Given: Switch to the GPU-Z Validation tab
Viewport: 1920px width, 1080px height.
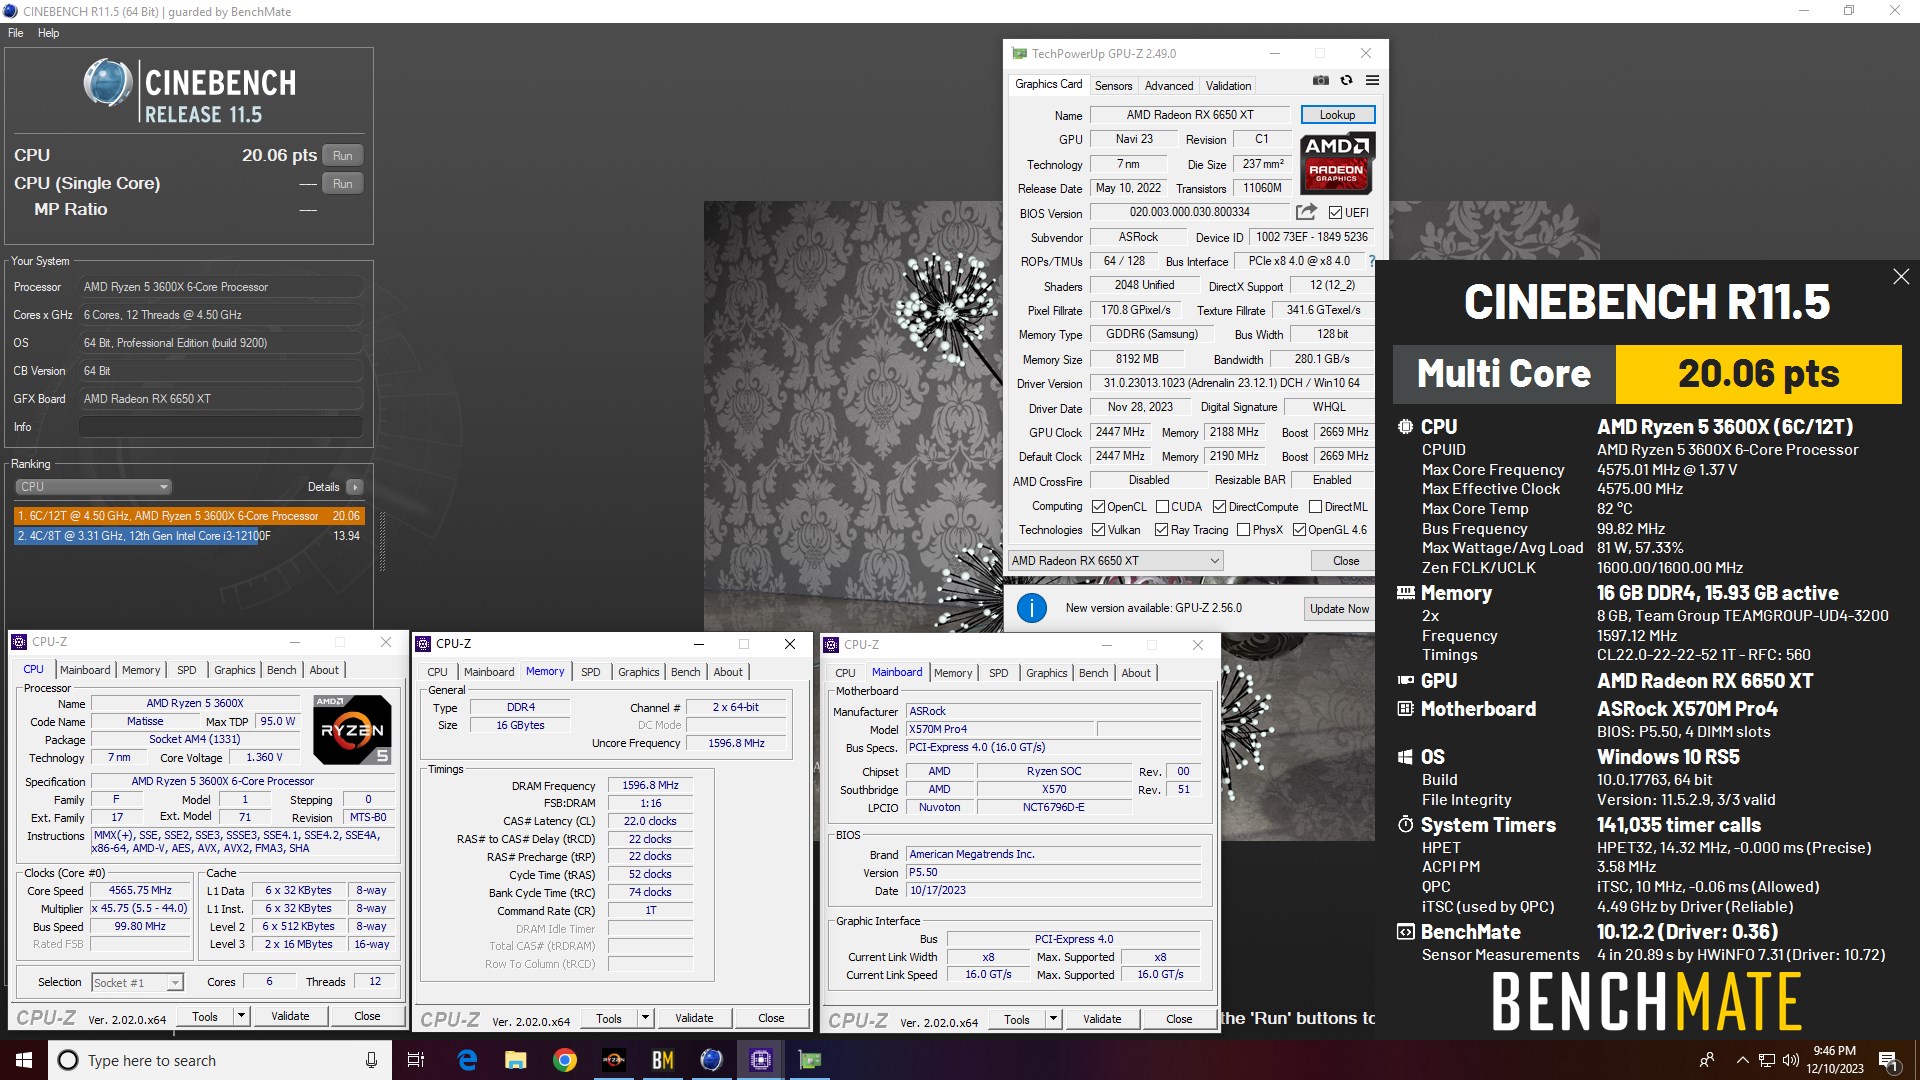Looking at the screenshot, I should [1228, 86].
